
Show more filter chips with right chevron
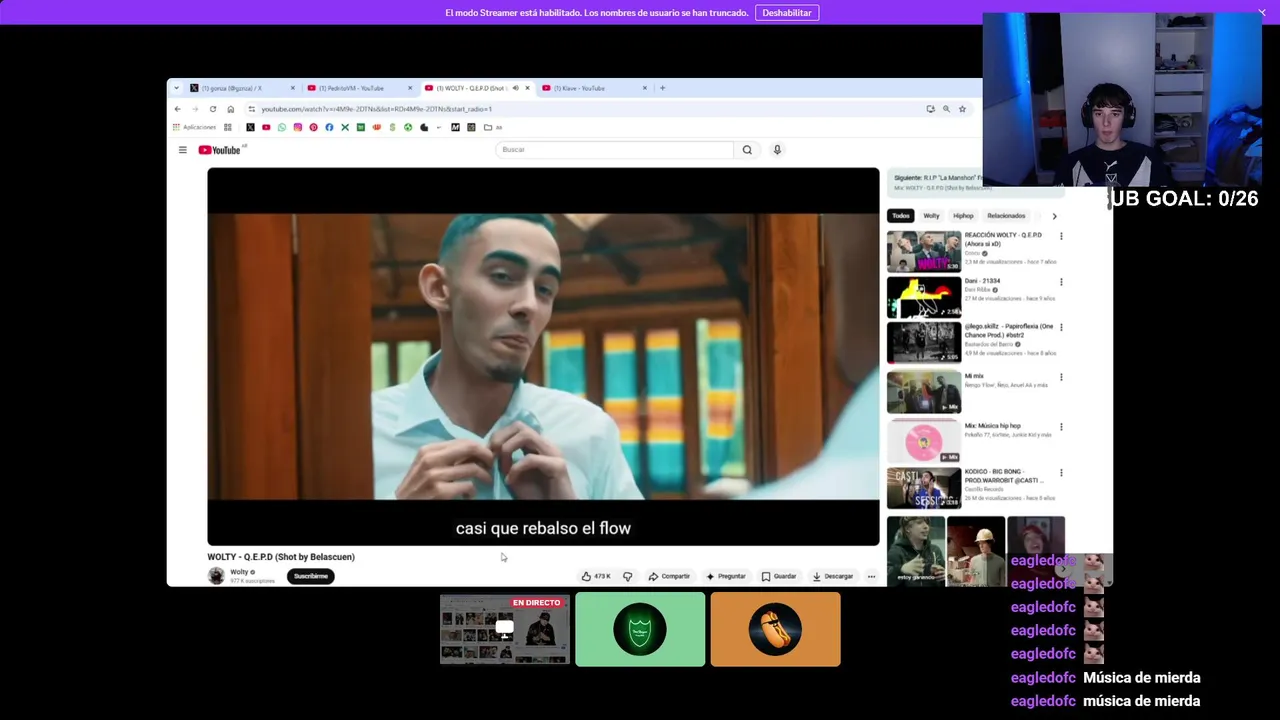pyautogui.click(x=1054, y=216)
